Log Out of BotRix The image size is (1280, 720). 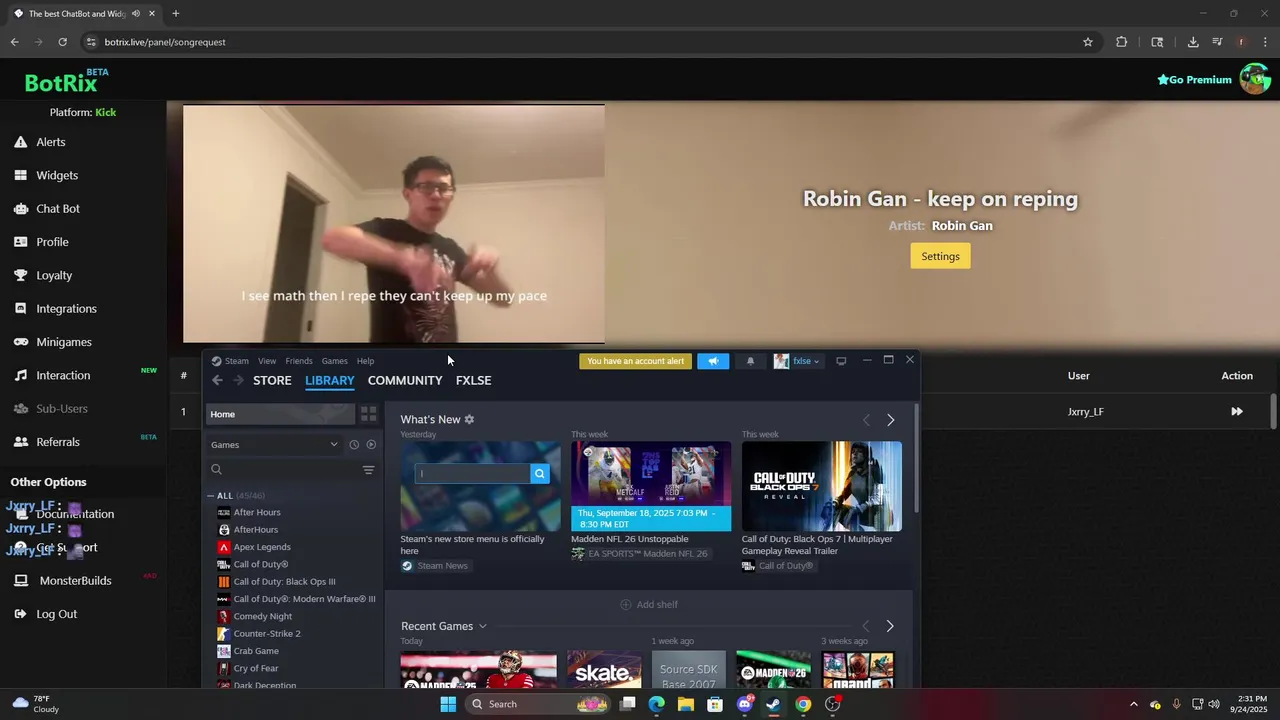click(56, 614)
